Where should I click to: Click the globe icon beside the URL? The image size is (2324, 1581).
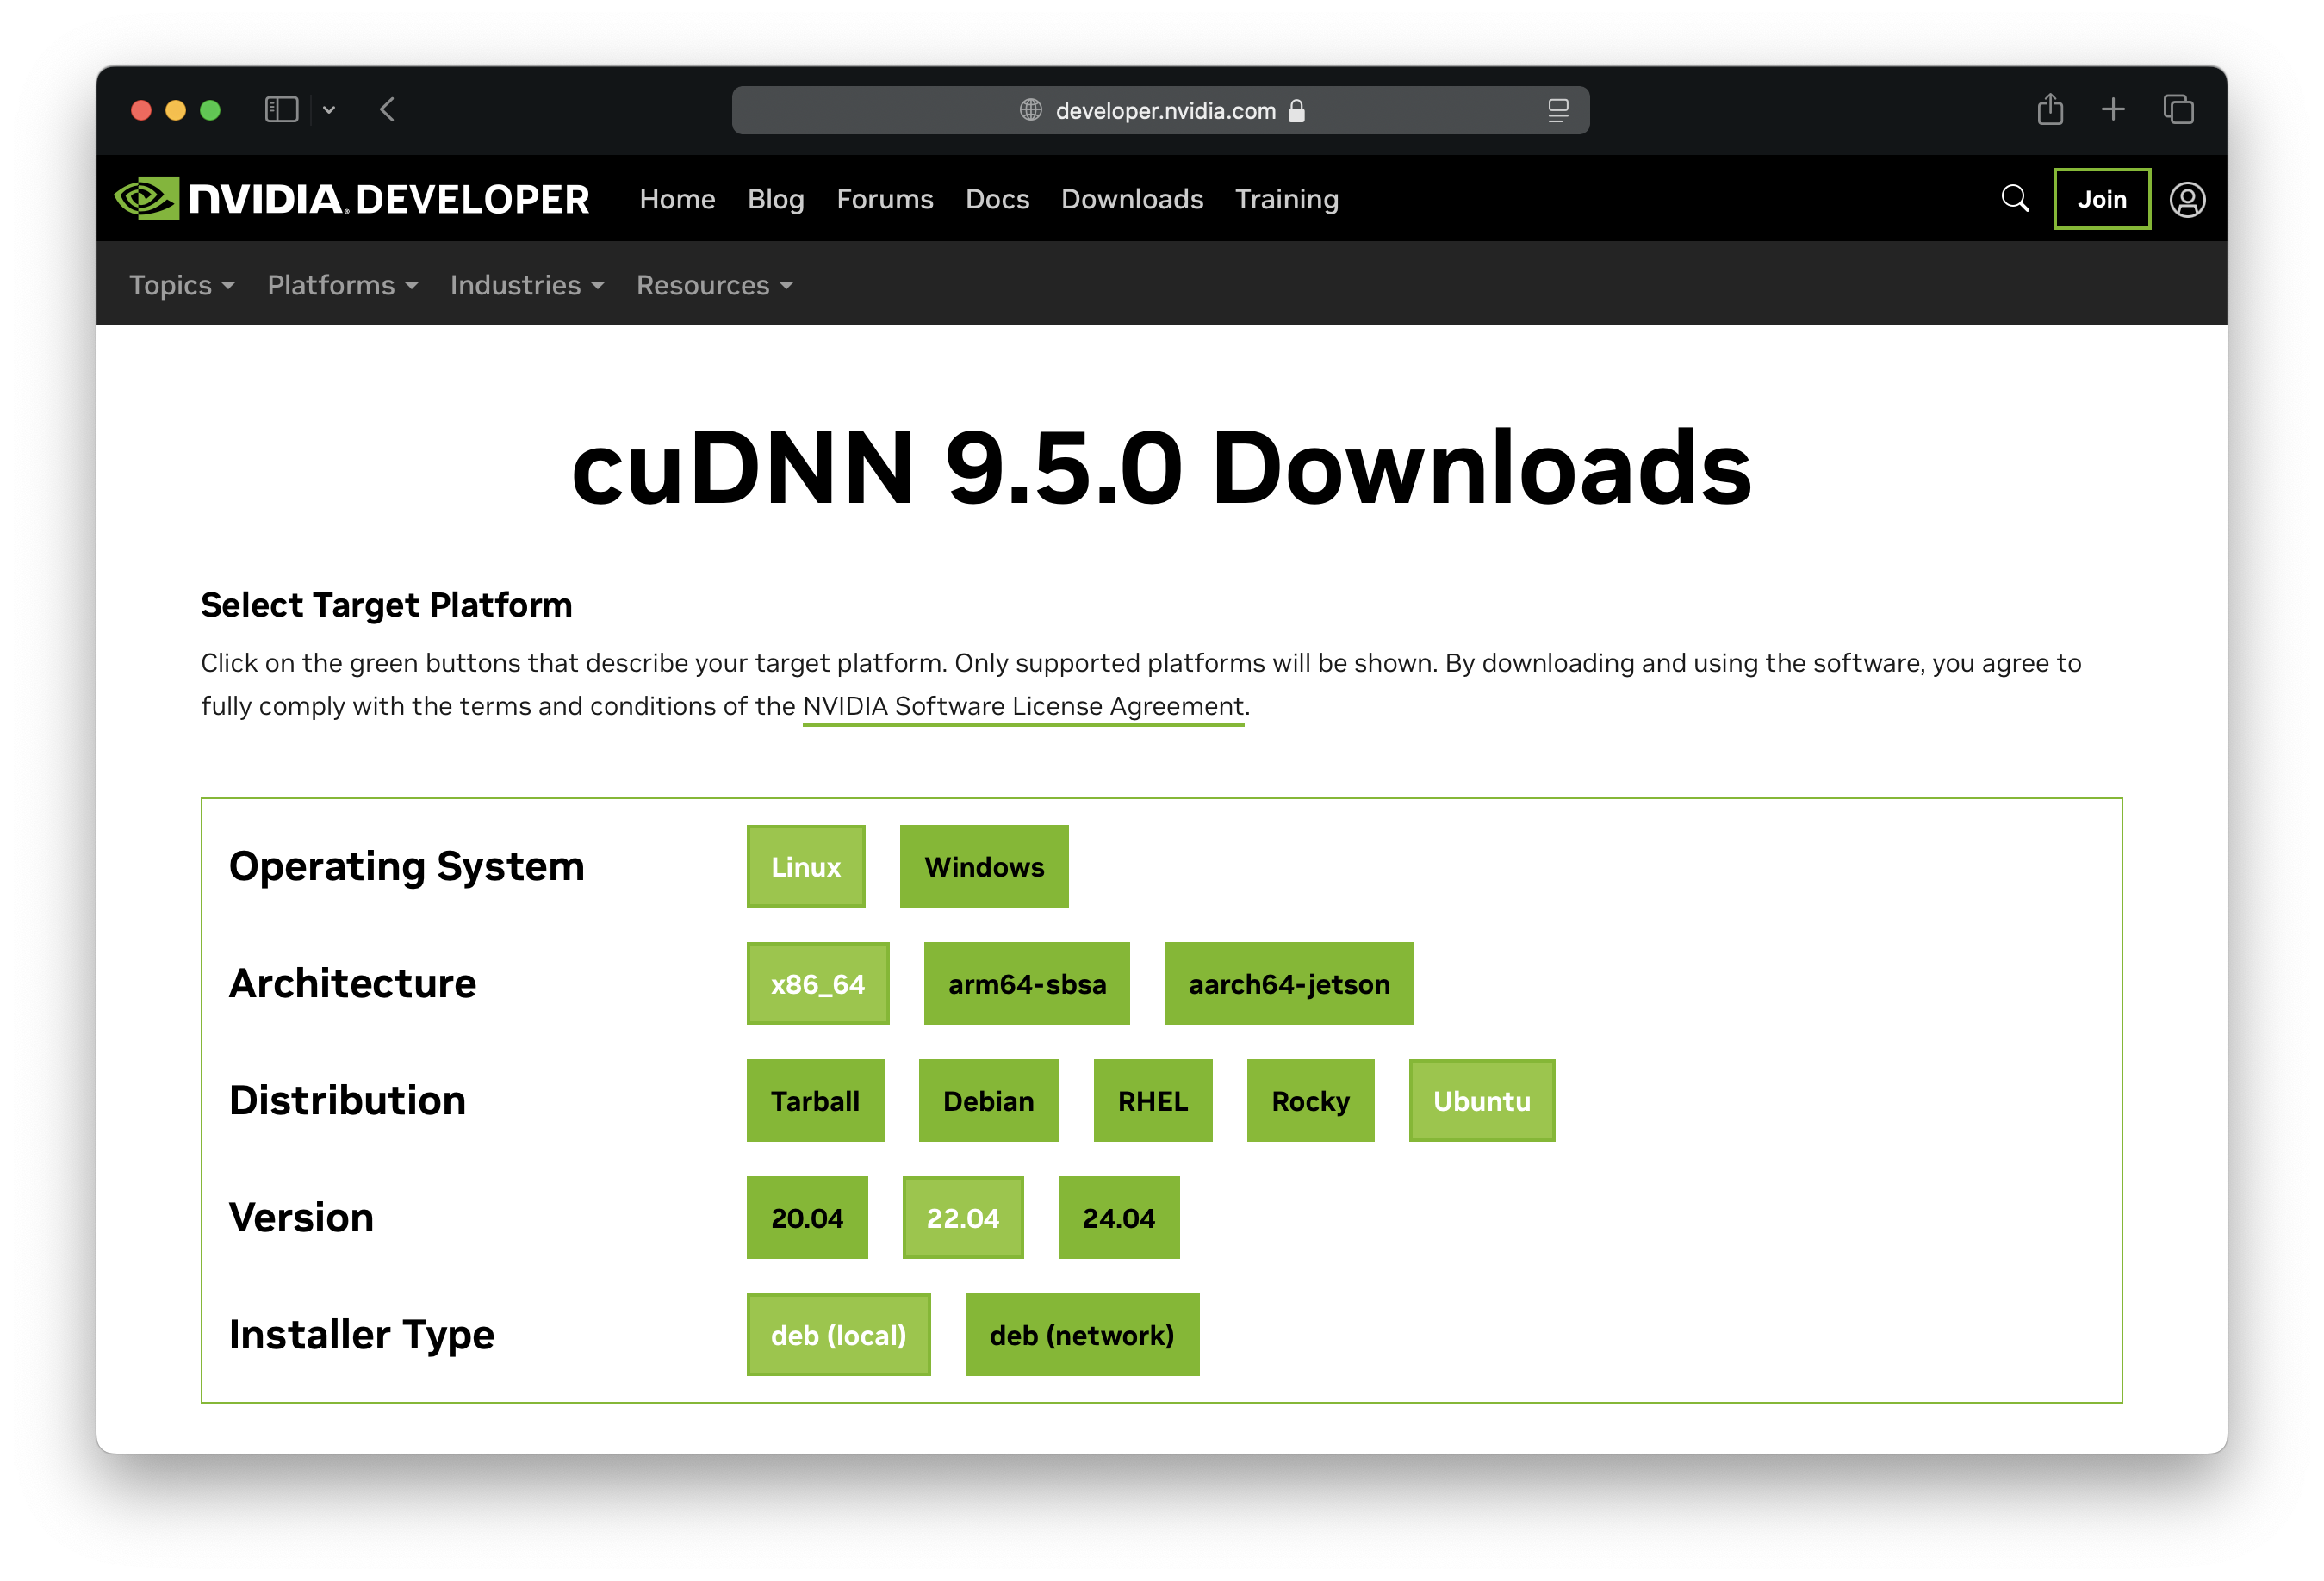click(1031, 110)
